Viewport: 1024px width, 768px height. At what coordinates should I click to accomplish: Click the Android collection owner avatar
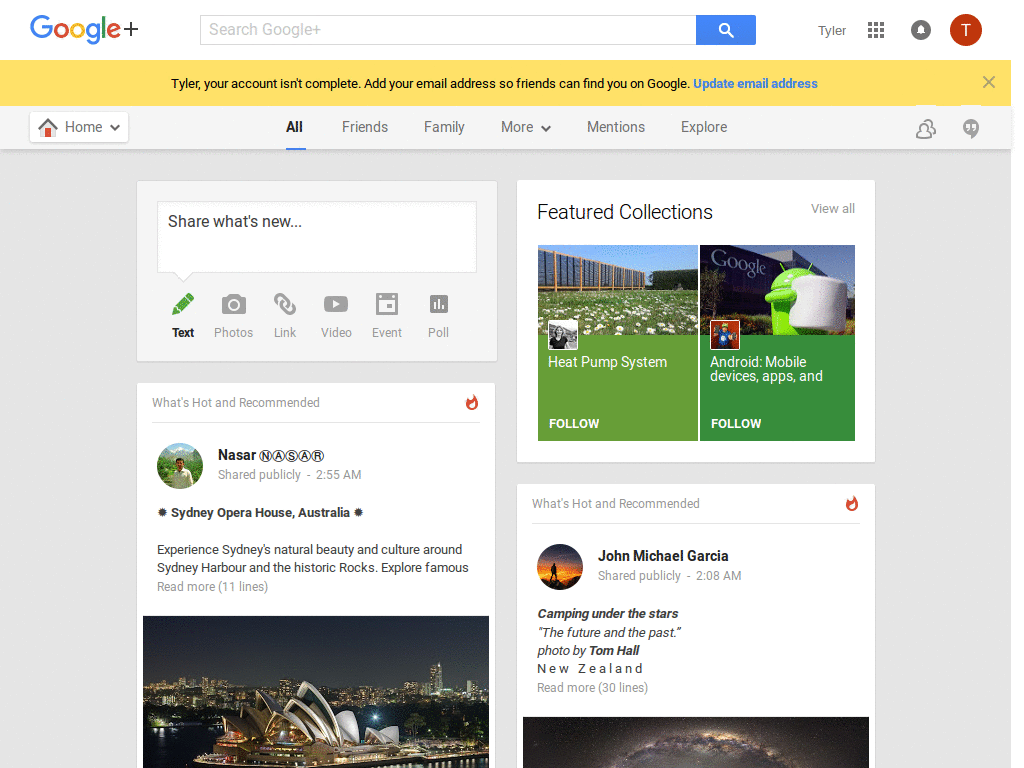[725, 335]
